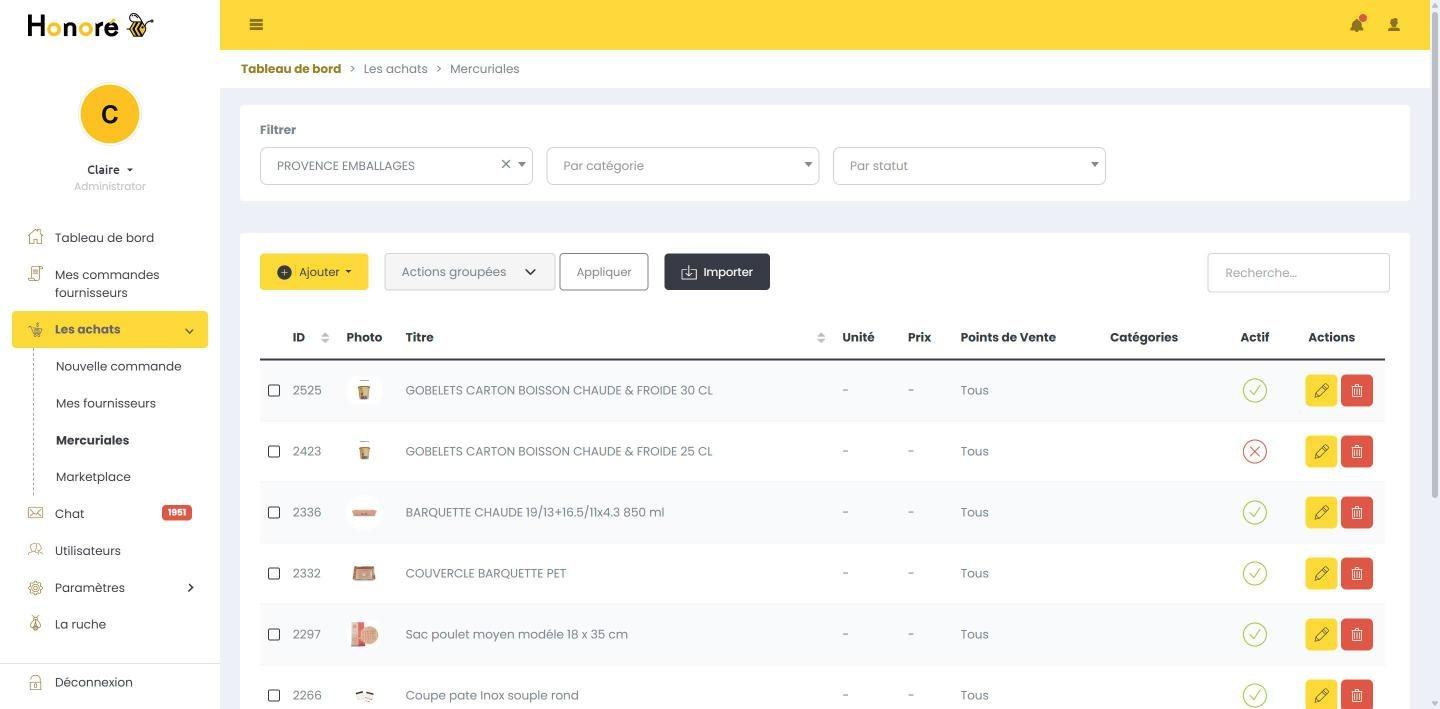Go to Tableau de bord breadcrumb link
This screenshot has height=709, width=1440.
(x=291, y=69)
